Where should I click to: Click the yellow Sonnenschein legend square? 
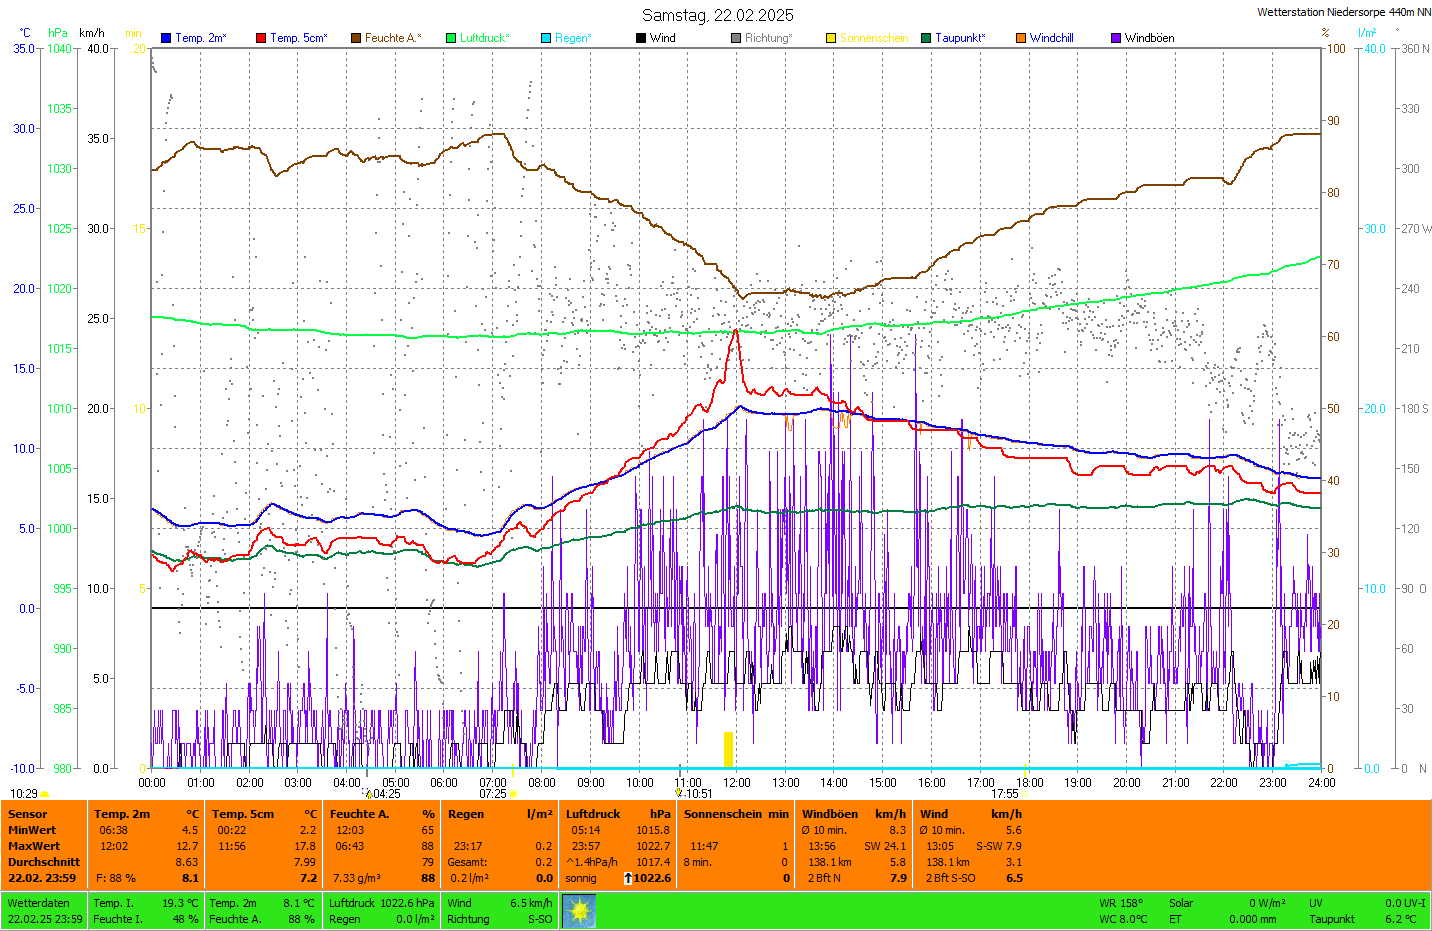point(831,38)
